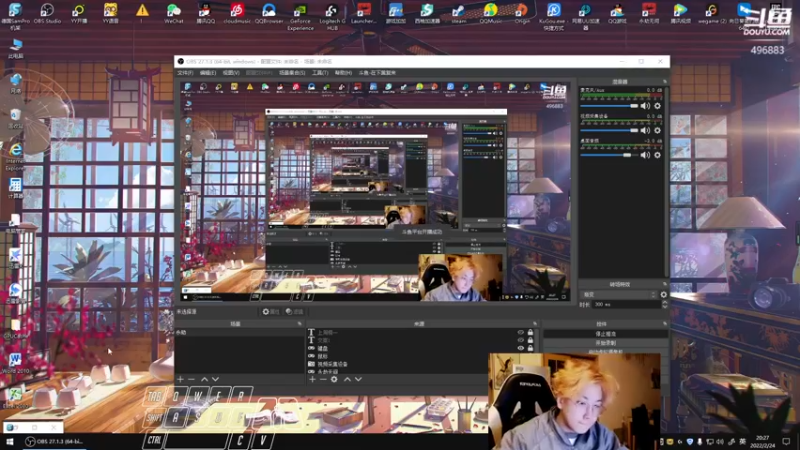The height and width of the screenshot is (450, 800).
Task: Open the OBS Studio desktop shortcut
Action: point(47,13)
